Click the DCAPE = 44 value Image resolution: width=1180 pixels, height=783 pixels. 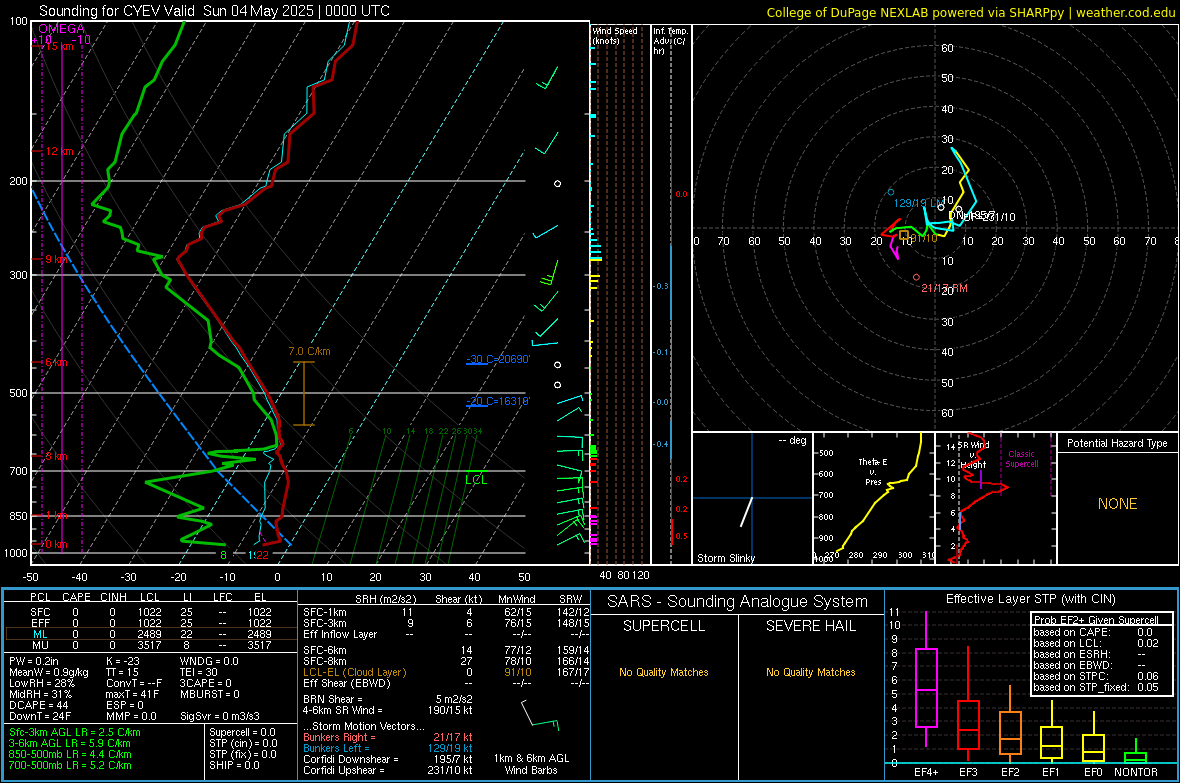(39, 705)
